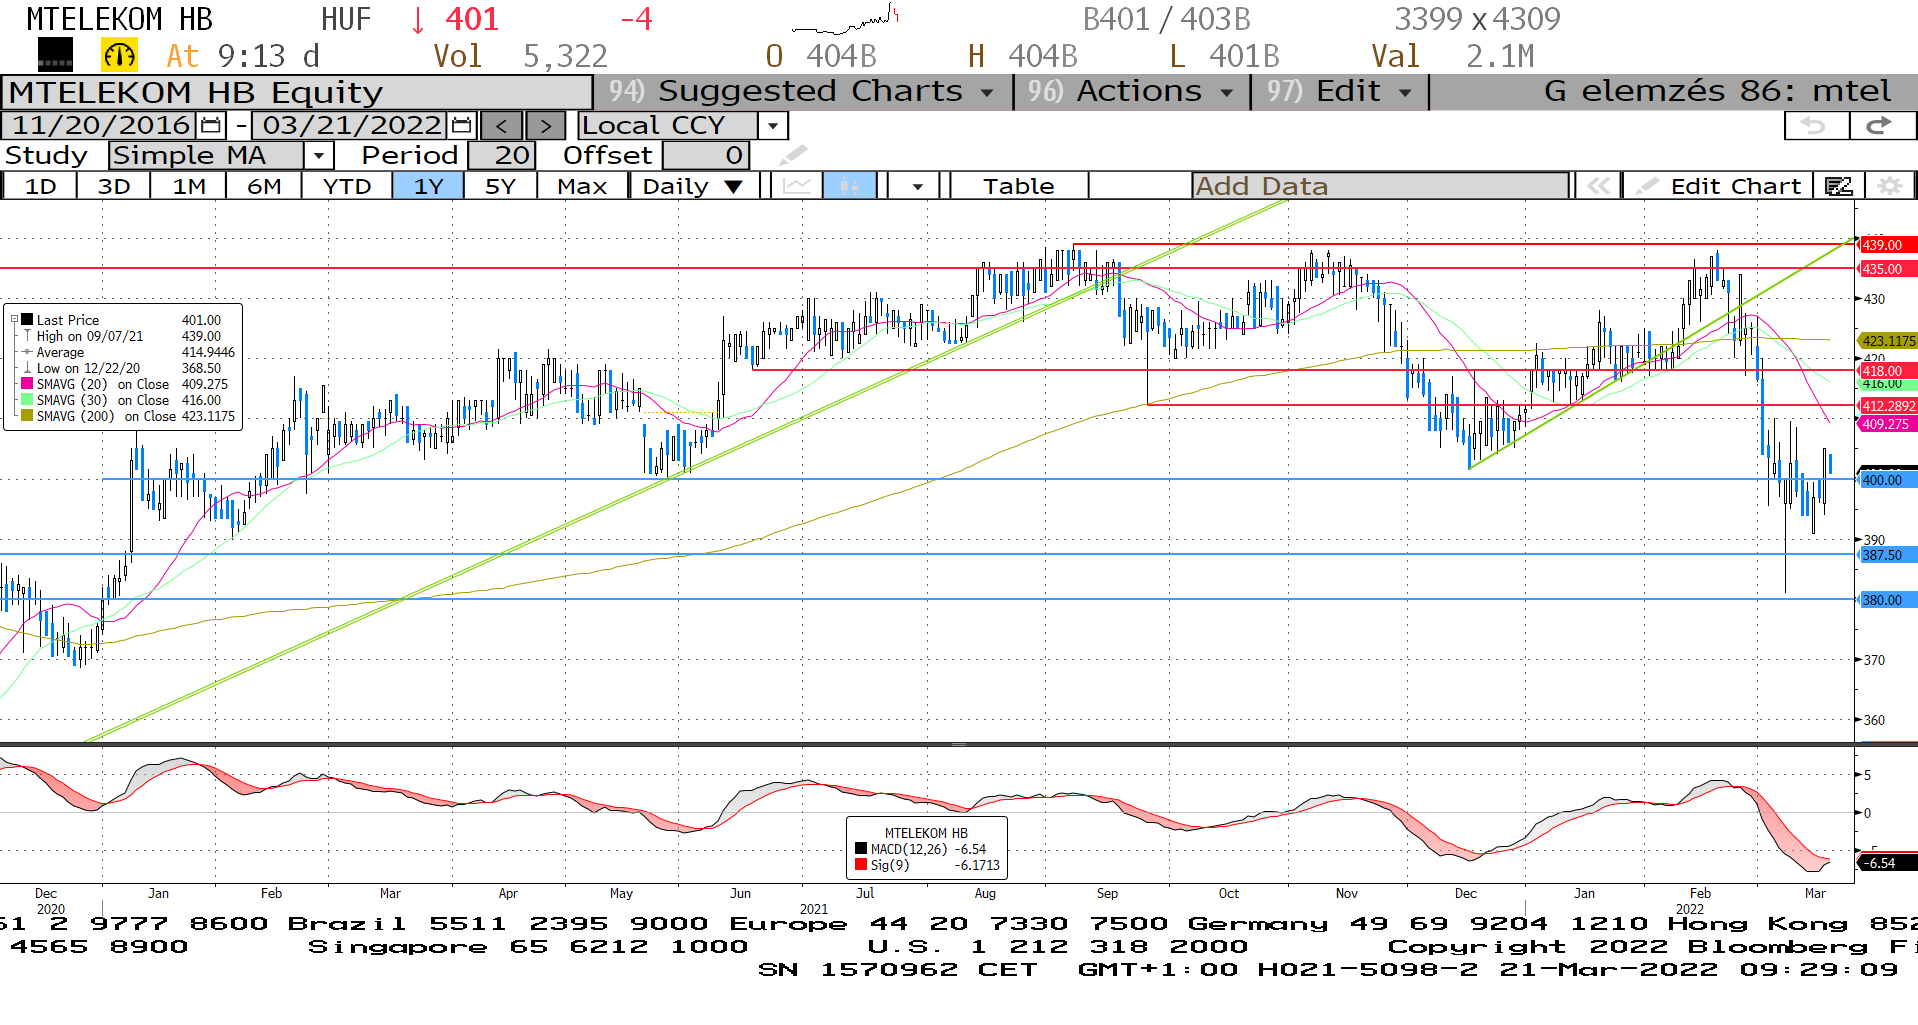Click the redo arrow button
This screenshot has height=1025, width=1918.
coord(1882,126)
